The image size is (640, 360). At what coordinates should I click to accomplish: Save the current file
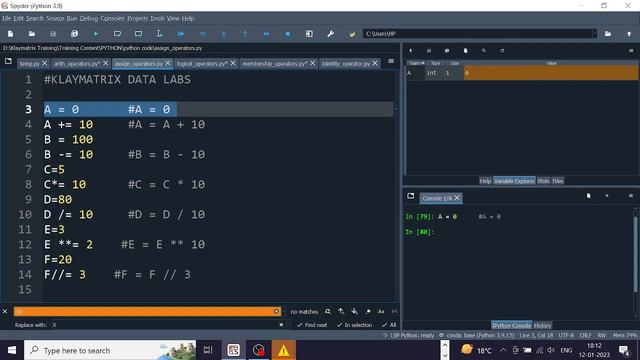(x=53, y=34)
